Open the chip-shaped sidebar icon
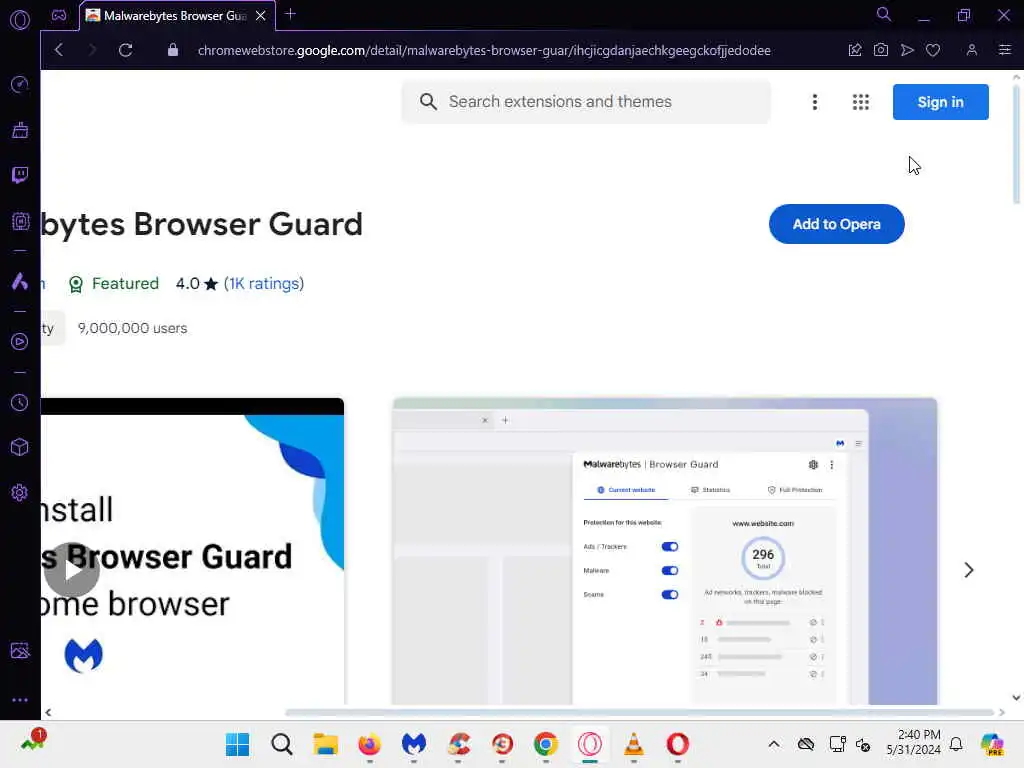 pos(20,221)
